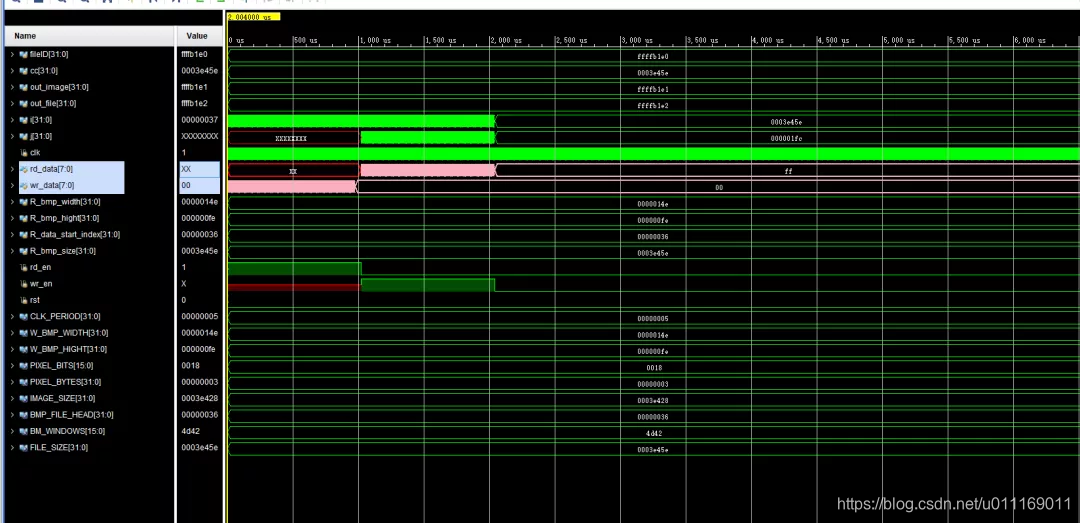Click the bus icon beside R_data_start_index
The height and width of the screenshot is (523, 1080).
click(x=23, y=235)
